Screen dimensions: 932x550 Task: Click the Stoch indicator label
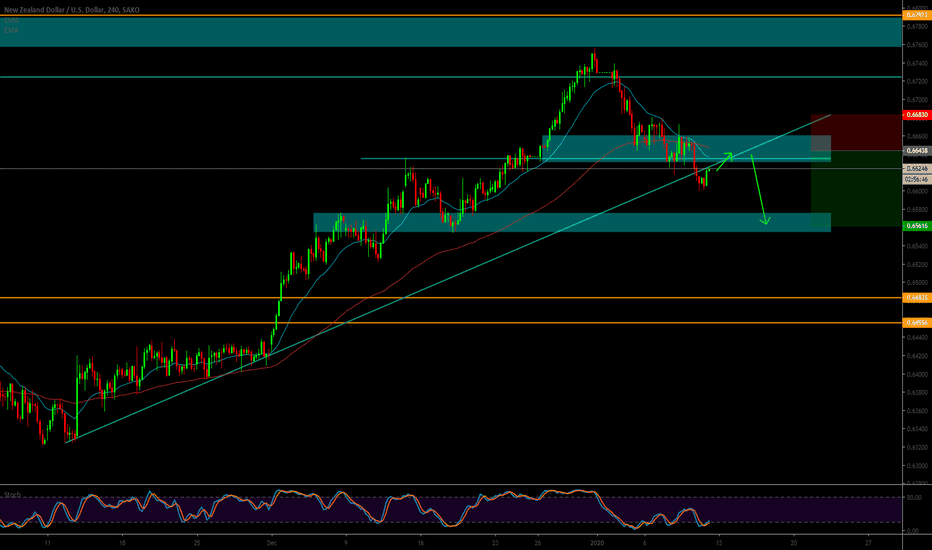pyautogui.click(x=13, y=494)
